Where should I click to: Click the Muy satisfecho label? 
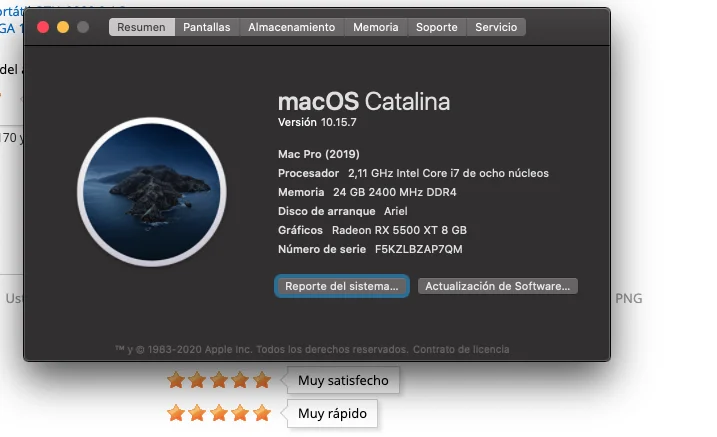343,380
